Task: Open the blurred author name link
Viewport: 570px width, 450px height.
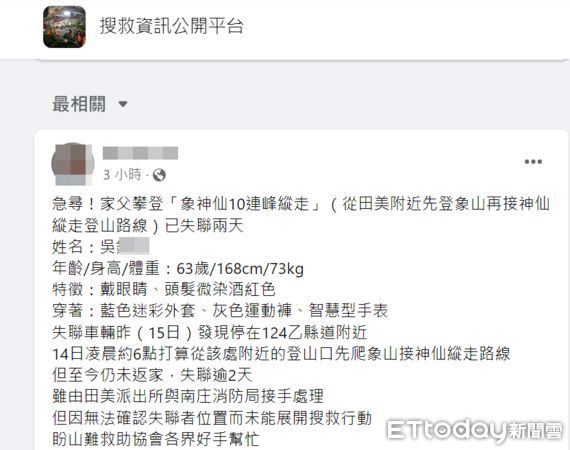Action: 140,153
